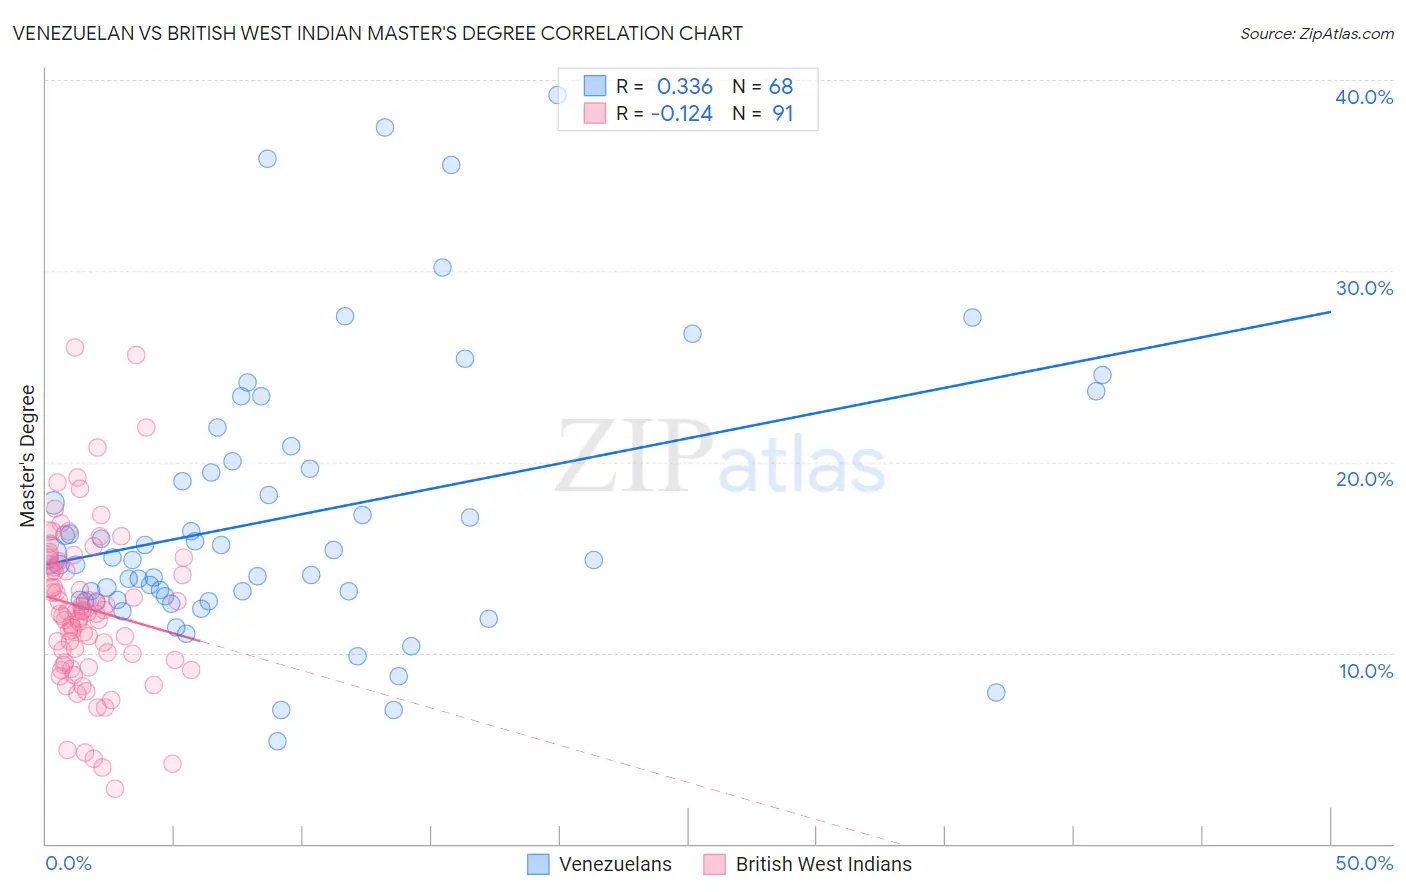Viewport: 1406px width, 892px height.
Task: Click the N = 91 legend value
Action: pyautogui.click(x=763, y=113)
